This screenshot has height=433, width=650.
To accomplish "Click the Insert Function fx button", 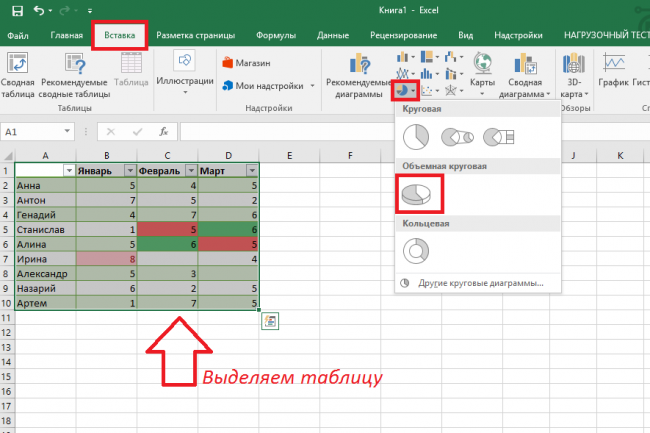I will [x=164, y=132].
